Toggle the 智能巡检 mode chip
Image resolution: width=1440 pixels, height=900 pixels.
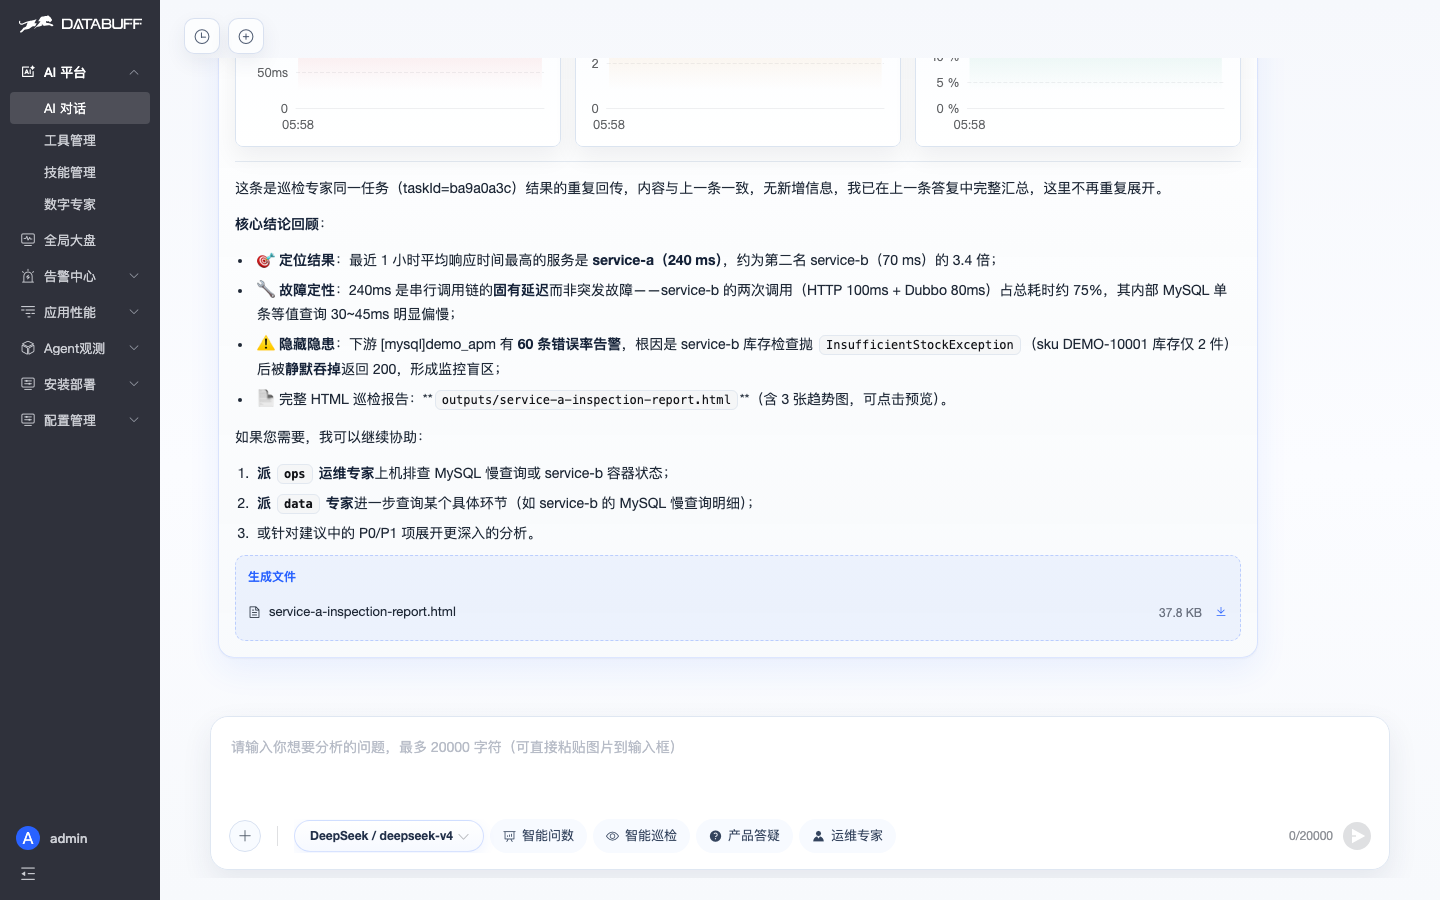click(x=641, y=836)
